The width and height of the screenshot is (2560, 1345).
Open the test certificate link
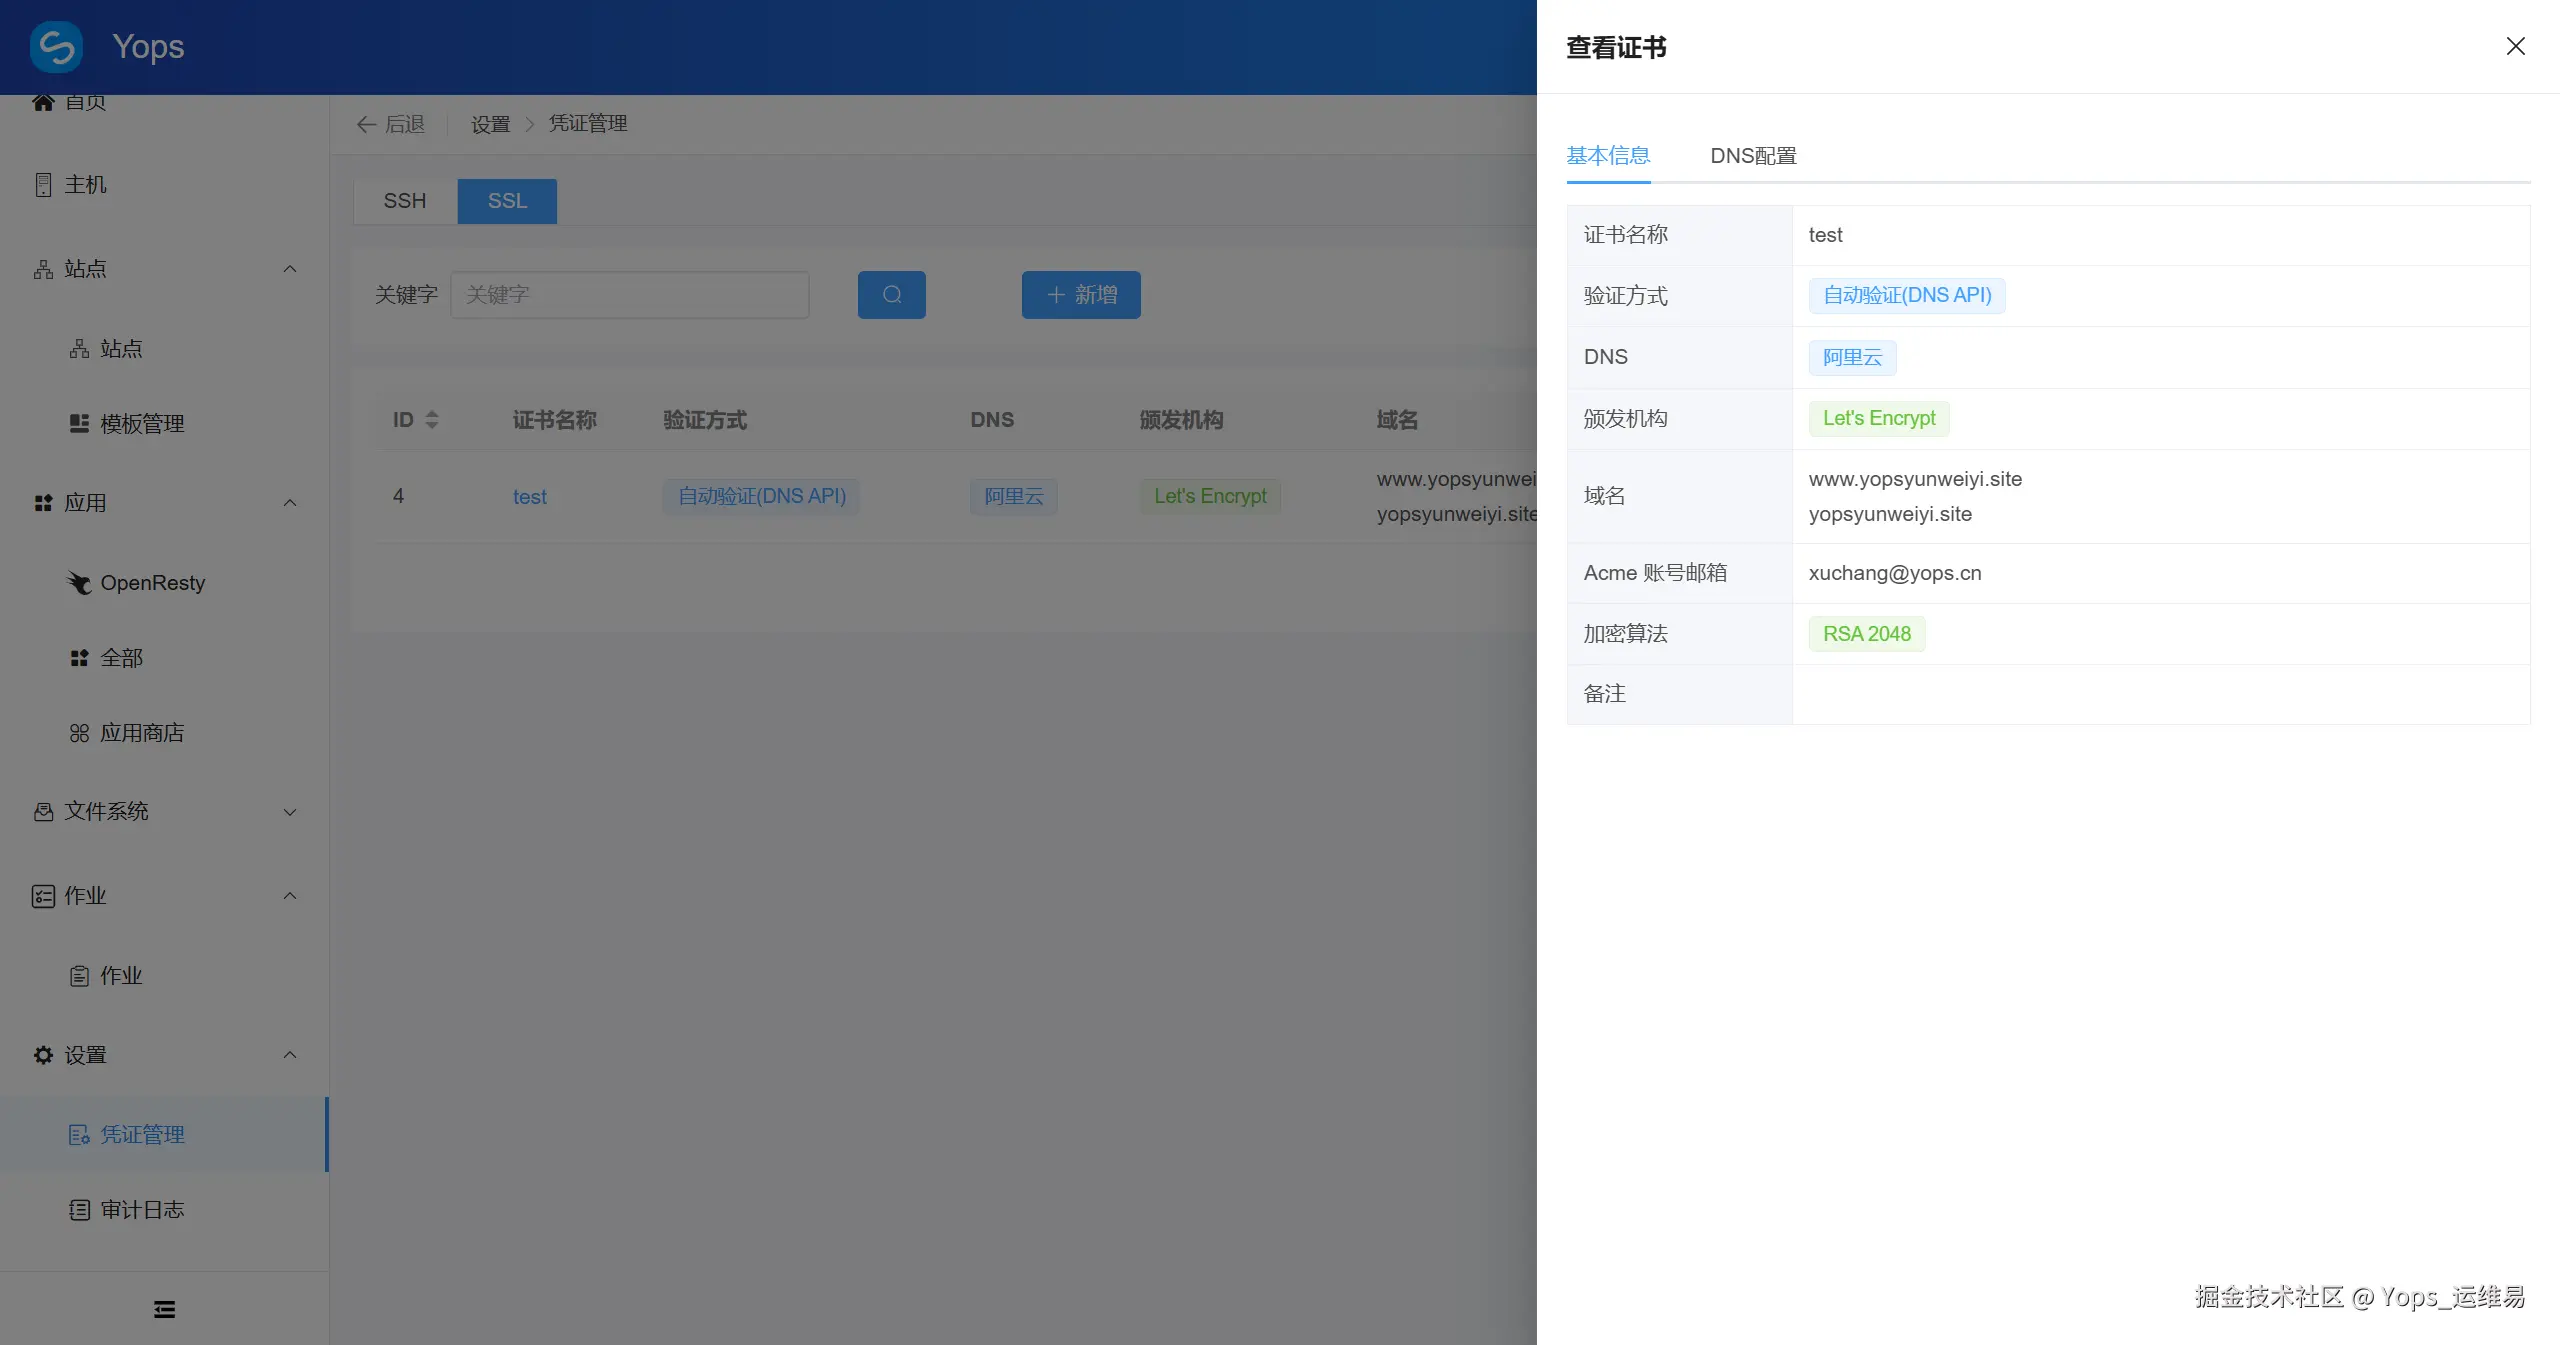(x=529, y=496)
